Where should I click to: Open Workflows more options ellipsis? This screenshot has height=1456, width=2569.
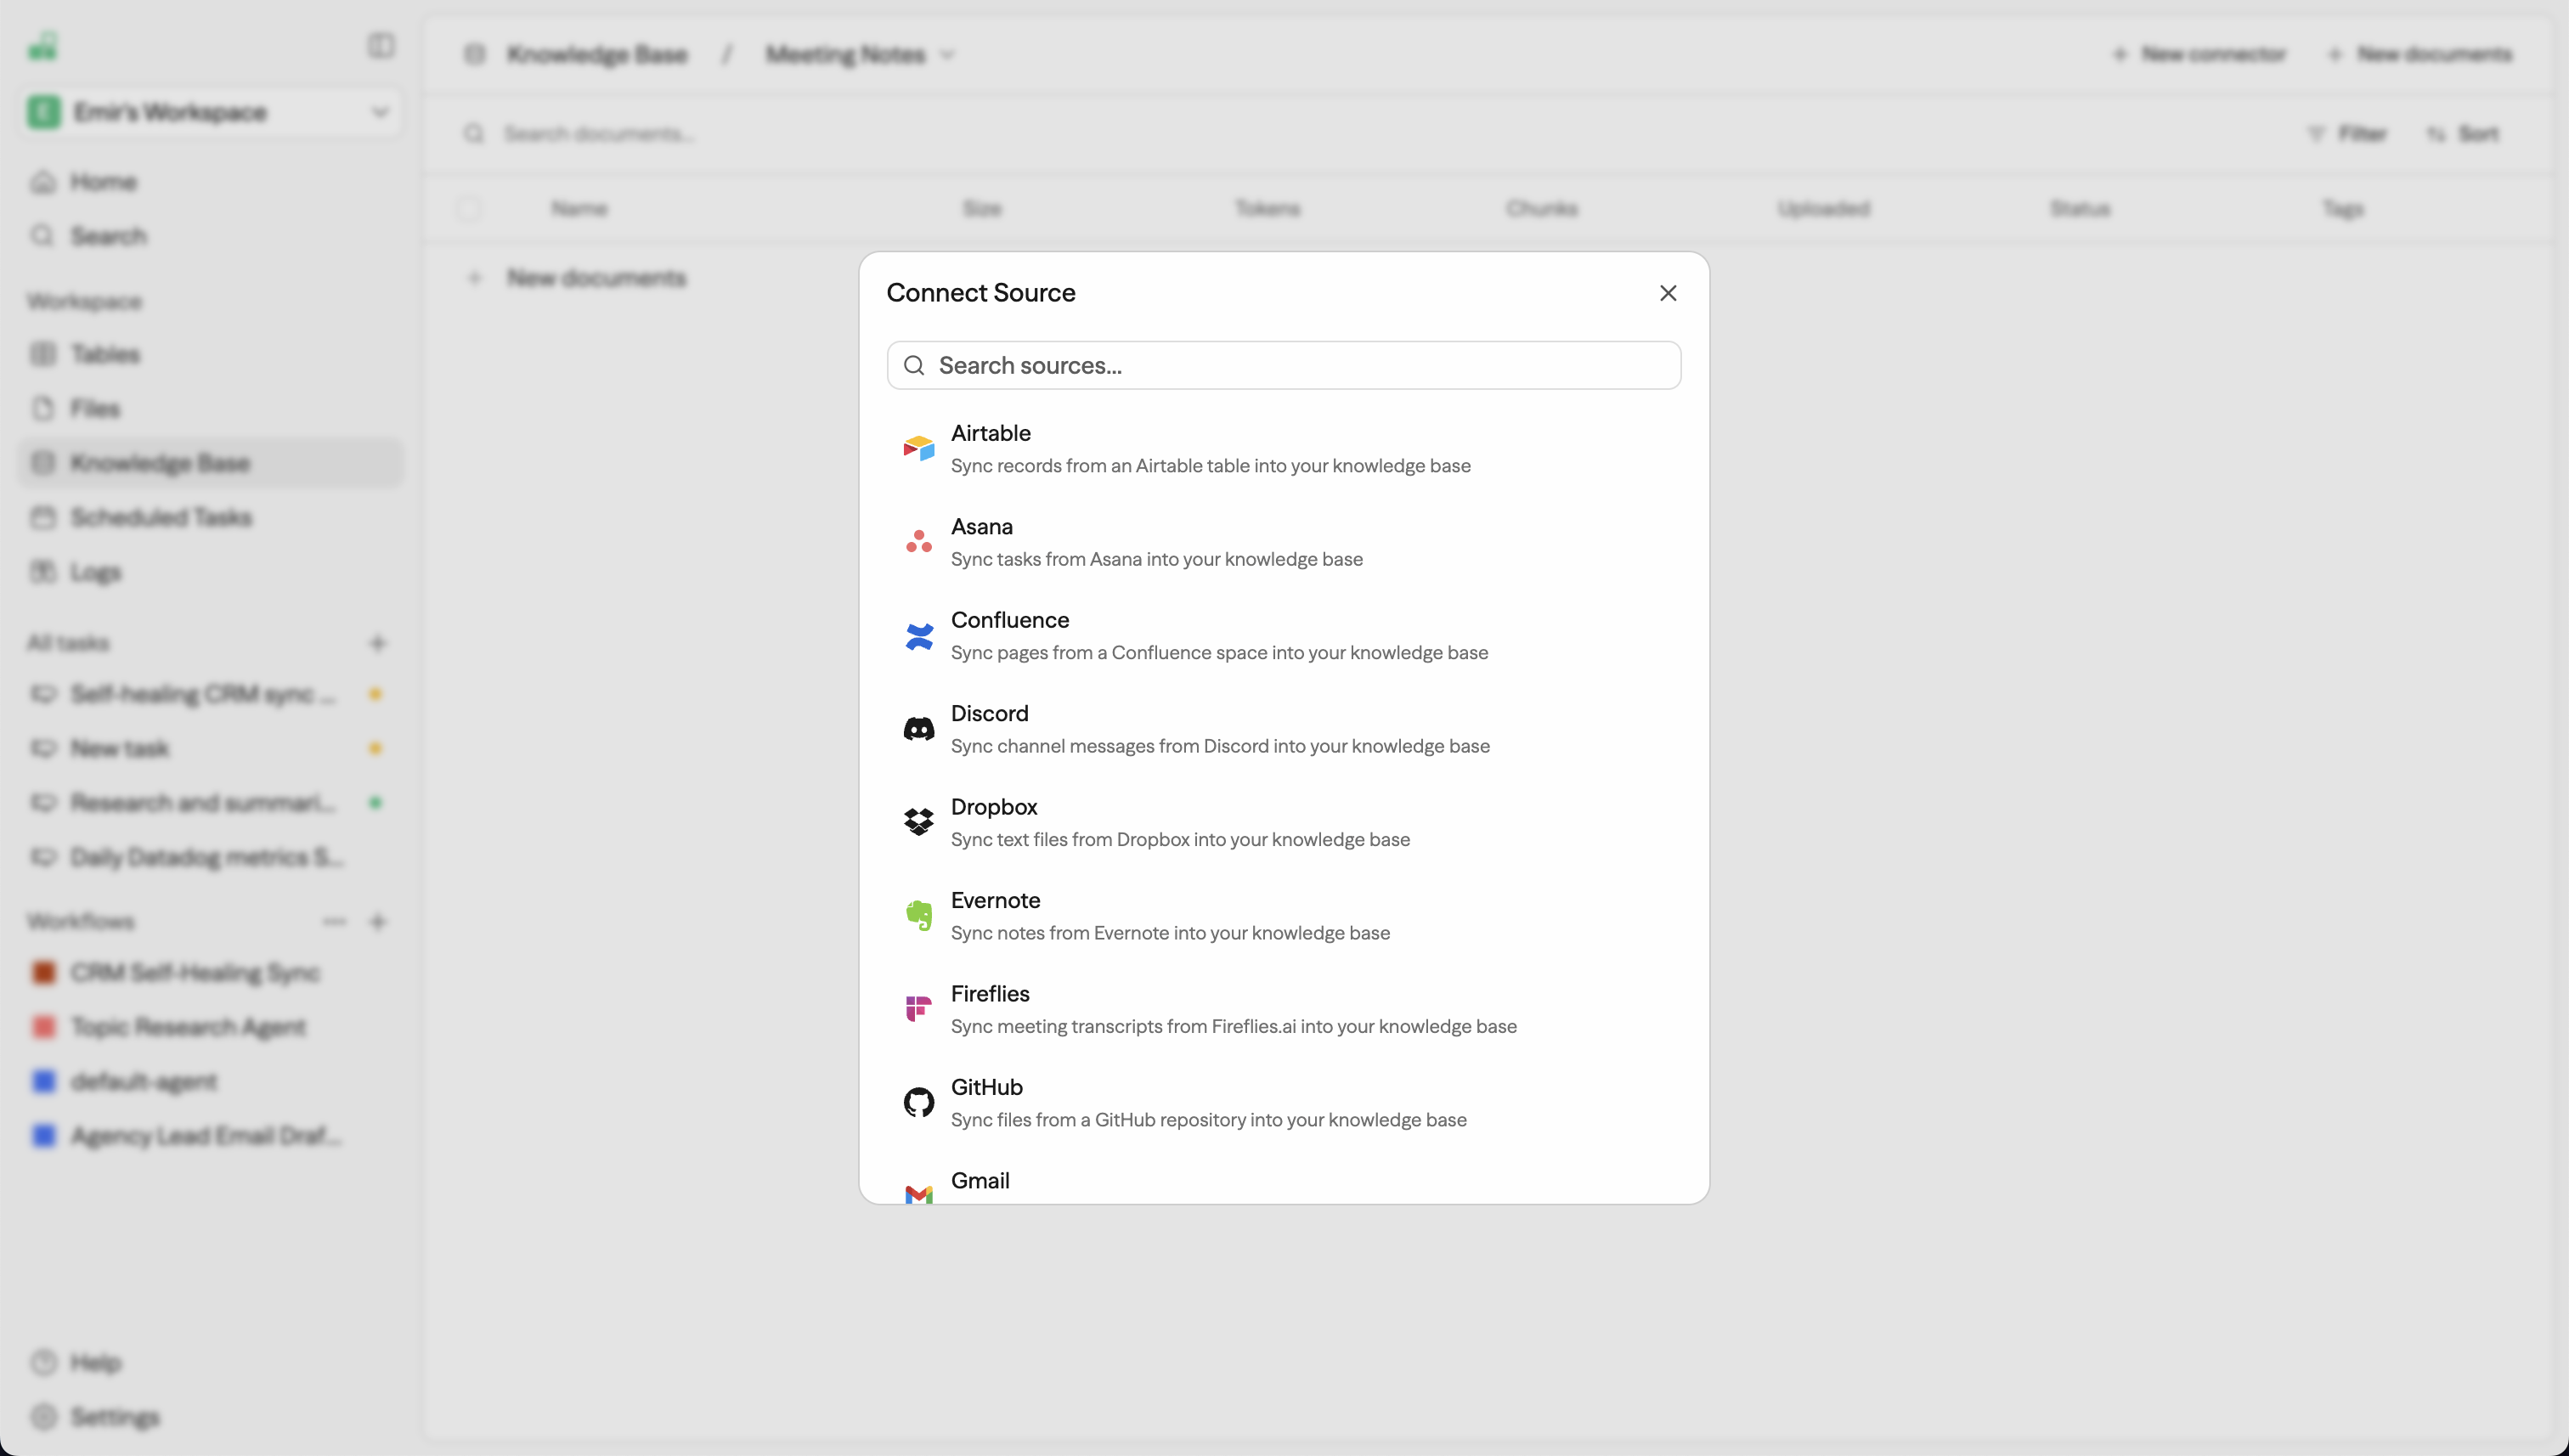coord(334,921)
